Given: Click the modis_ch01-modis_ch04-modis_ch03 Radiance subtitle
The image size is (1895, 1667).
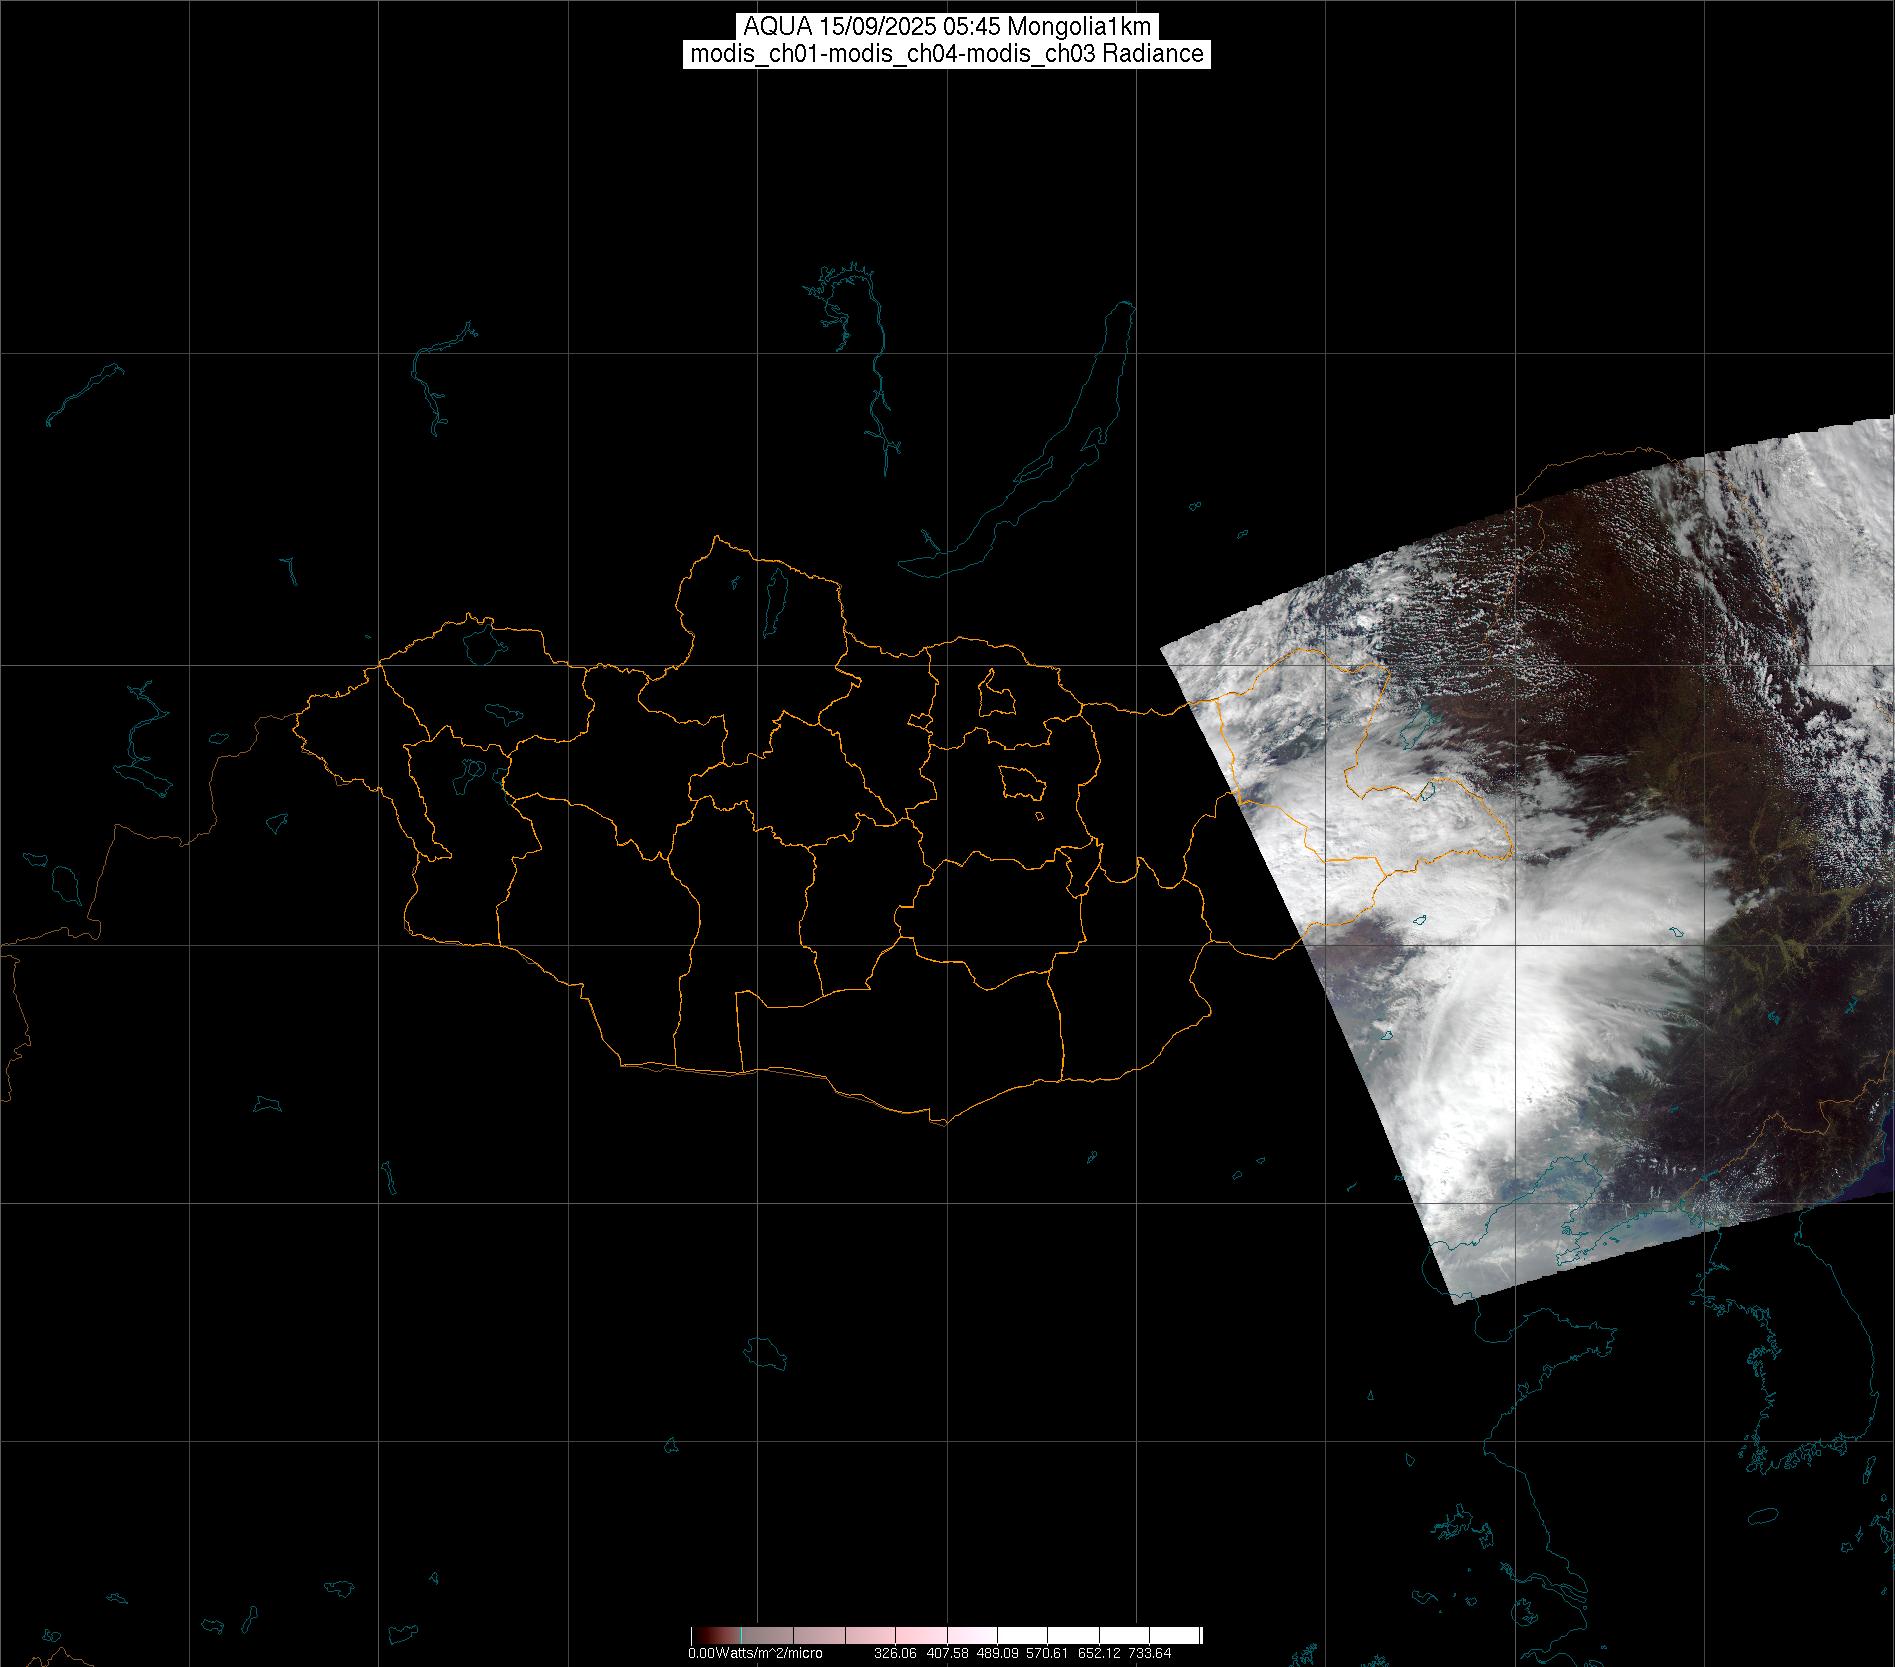Looking at the screenshot, I should click(946, 54).
